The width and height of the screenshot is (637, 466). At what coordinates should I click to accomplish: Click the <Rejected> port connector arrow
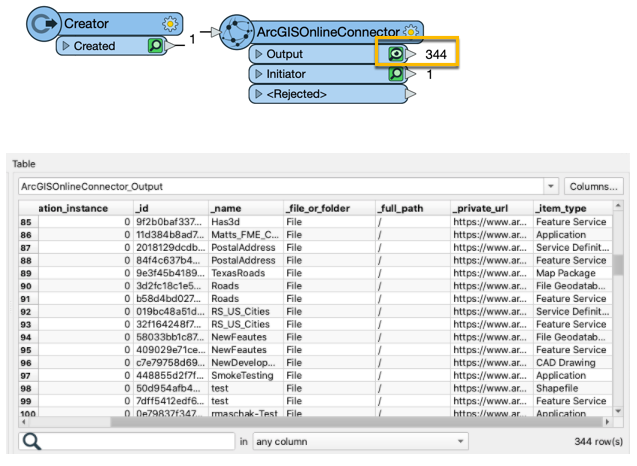point(411,94)
